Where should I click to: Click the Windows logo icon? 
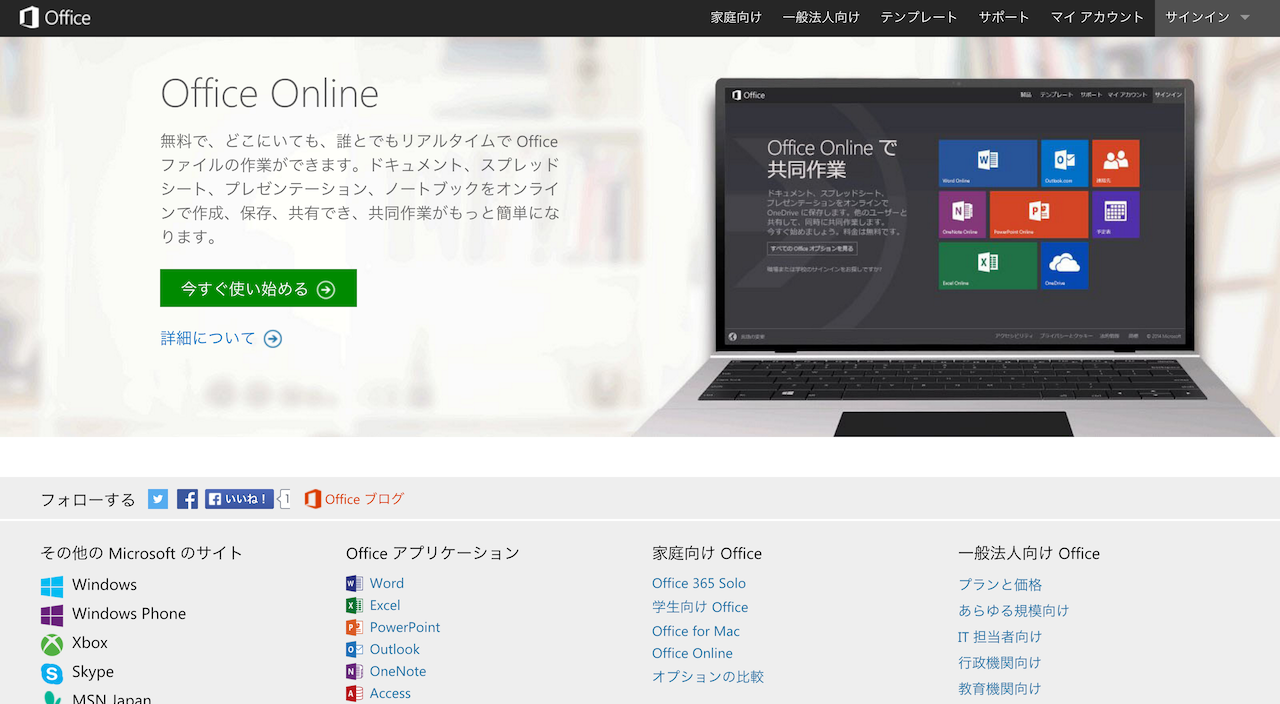(x=52, y=585)
